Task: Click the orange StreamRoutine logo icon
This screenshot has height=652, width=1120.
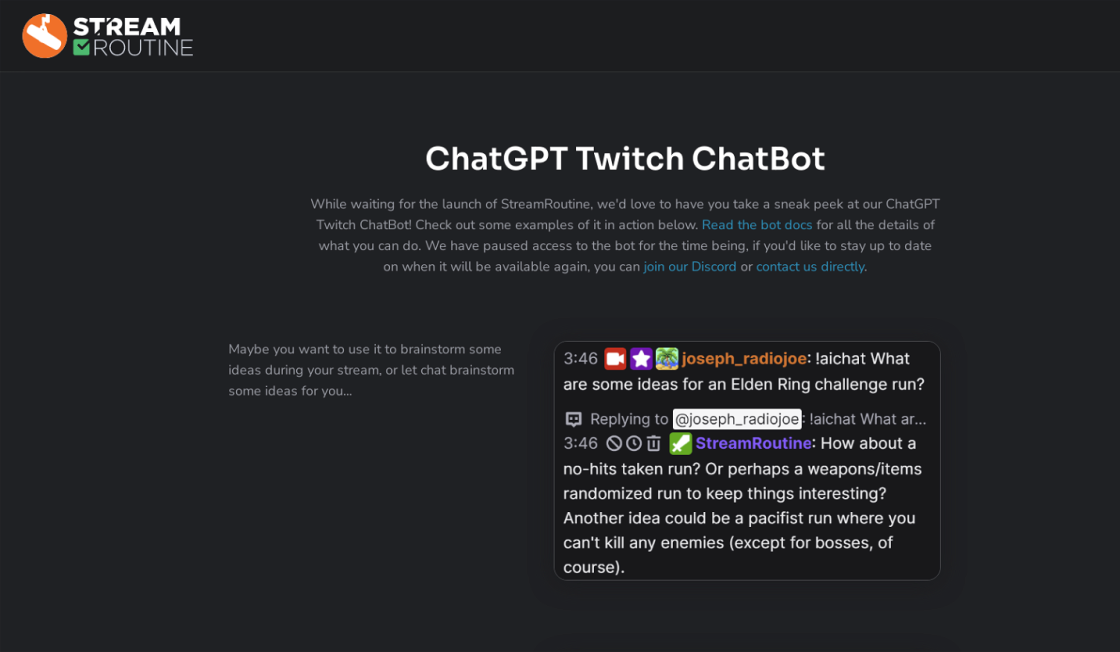Action: (45, 36)
